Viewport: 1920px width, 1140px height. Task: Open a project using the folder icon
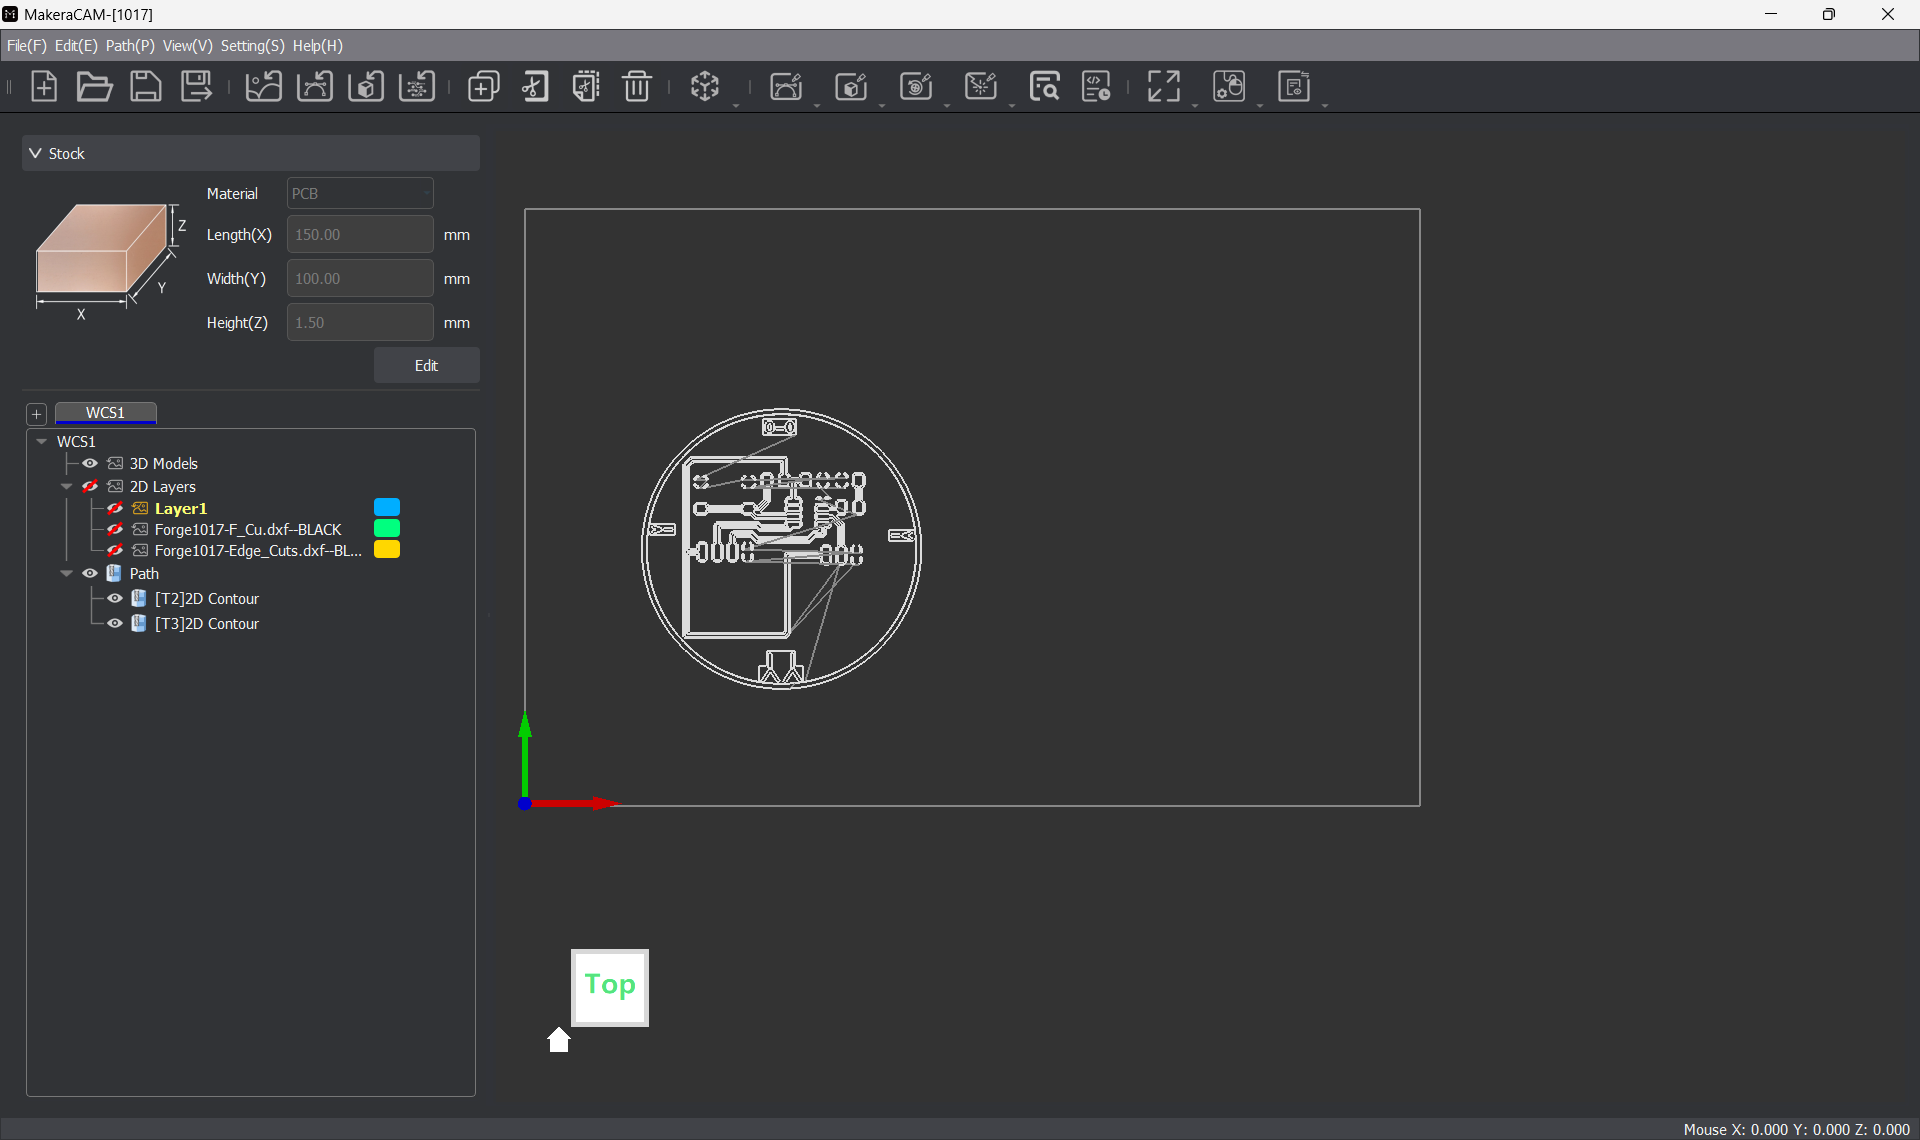point(94,87)
